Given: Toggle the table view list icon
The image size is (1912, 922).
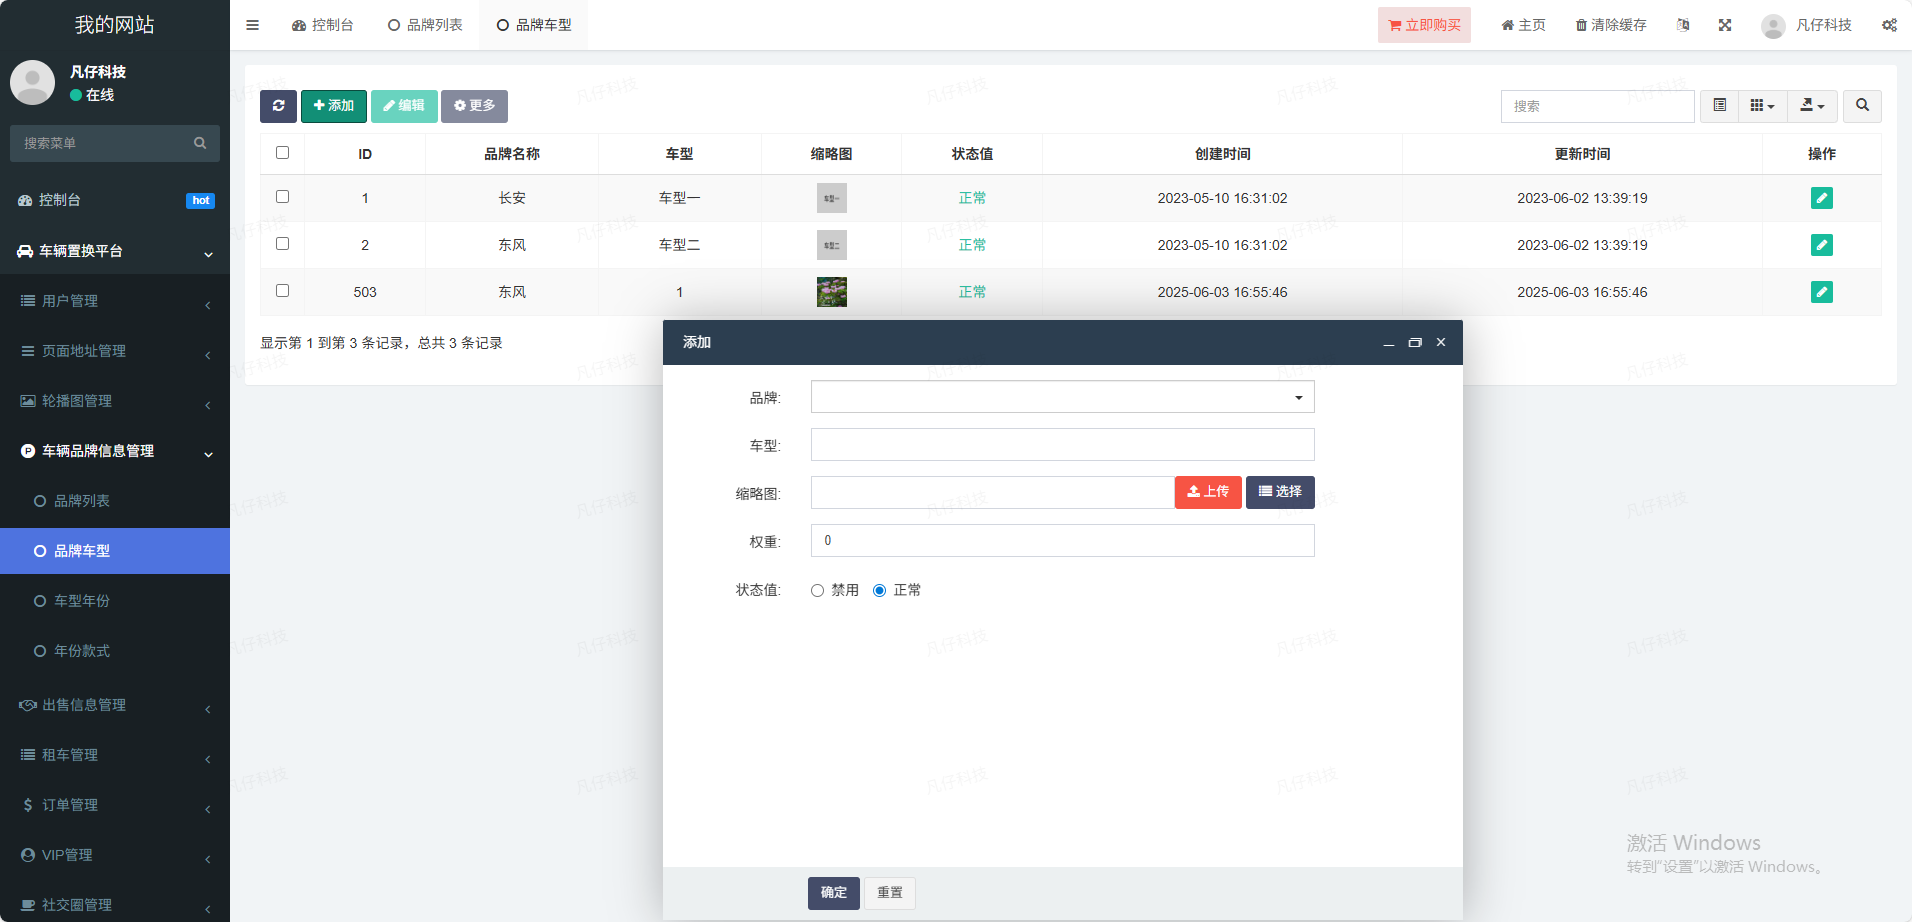Looking at the screenshot, I should [1719, 106].
